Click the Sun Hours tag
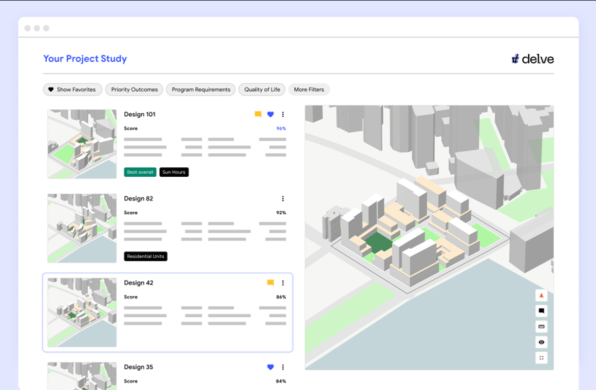Viewport: 596px width, 390px height. 174,172
